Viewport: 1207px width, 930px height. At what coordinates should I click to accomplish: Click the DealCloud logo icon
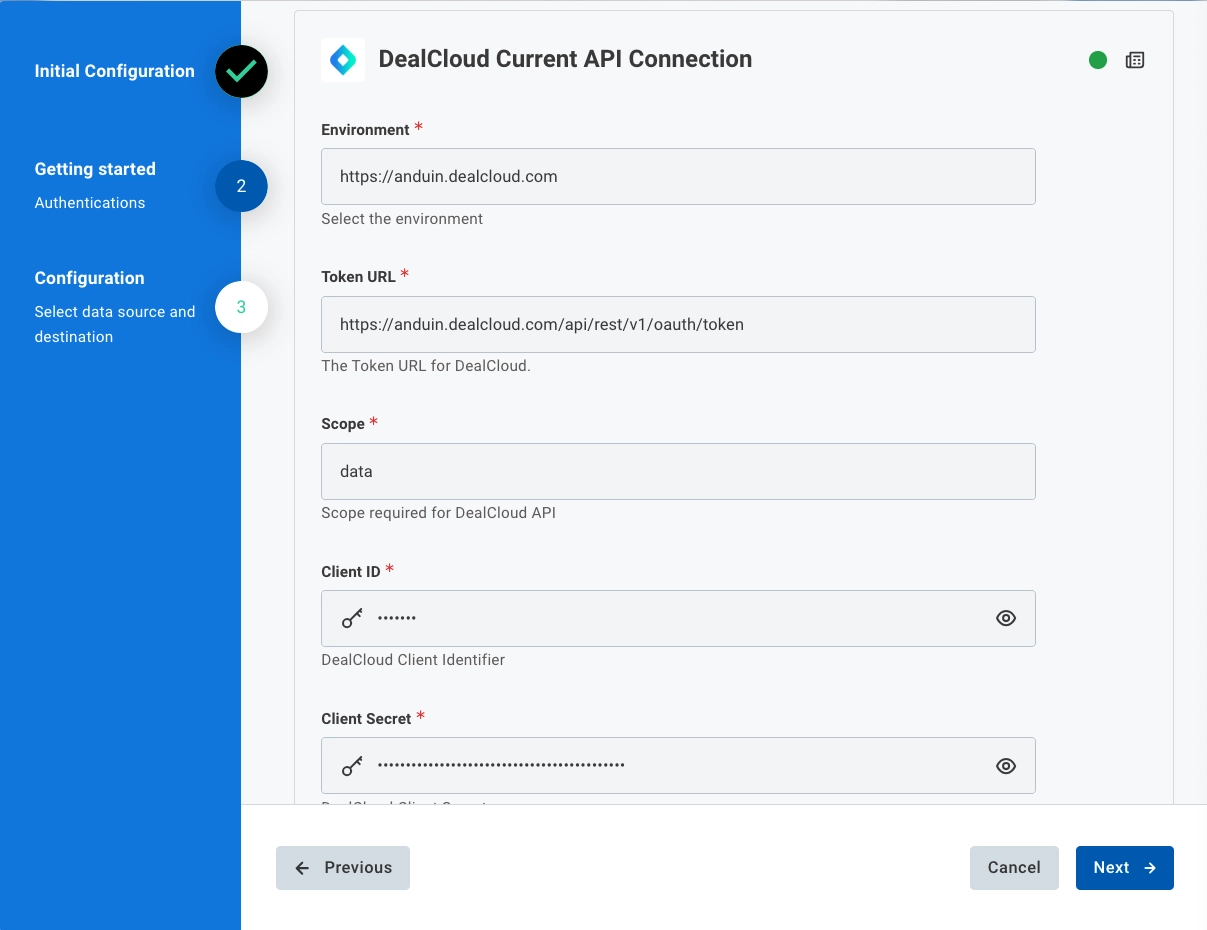(x=343, y=60)
